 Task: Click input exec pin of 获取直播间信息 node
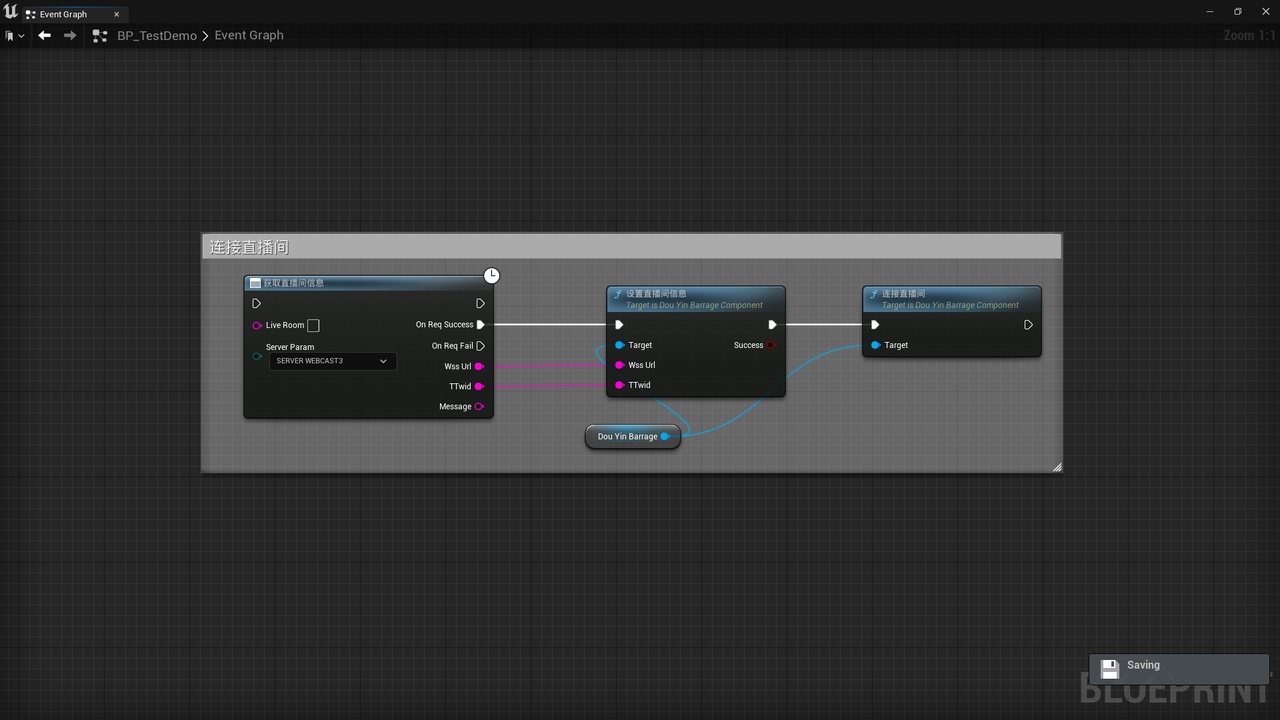[x=257, y=303]
